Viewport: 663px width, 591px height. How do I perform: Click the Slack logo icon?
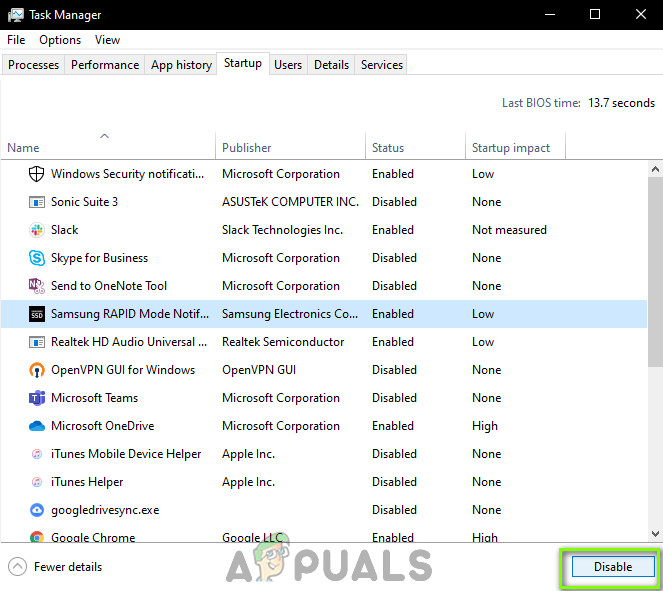pyautogui.click(x=37, y=230)
